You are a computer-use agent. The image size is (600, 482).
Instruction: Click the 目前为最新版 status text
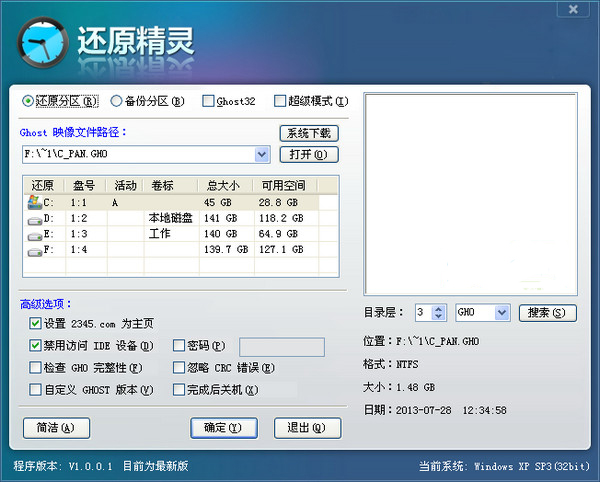(x=156, y=466)
